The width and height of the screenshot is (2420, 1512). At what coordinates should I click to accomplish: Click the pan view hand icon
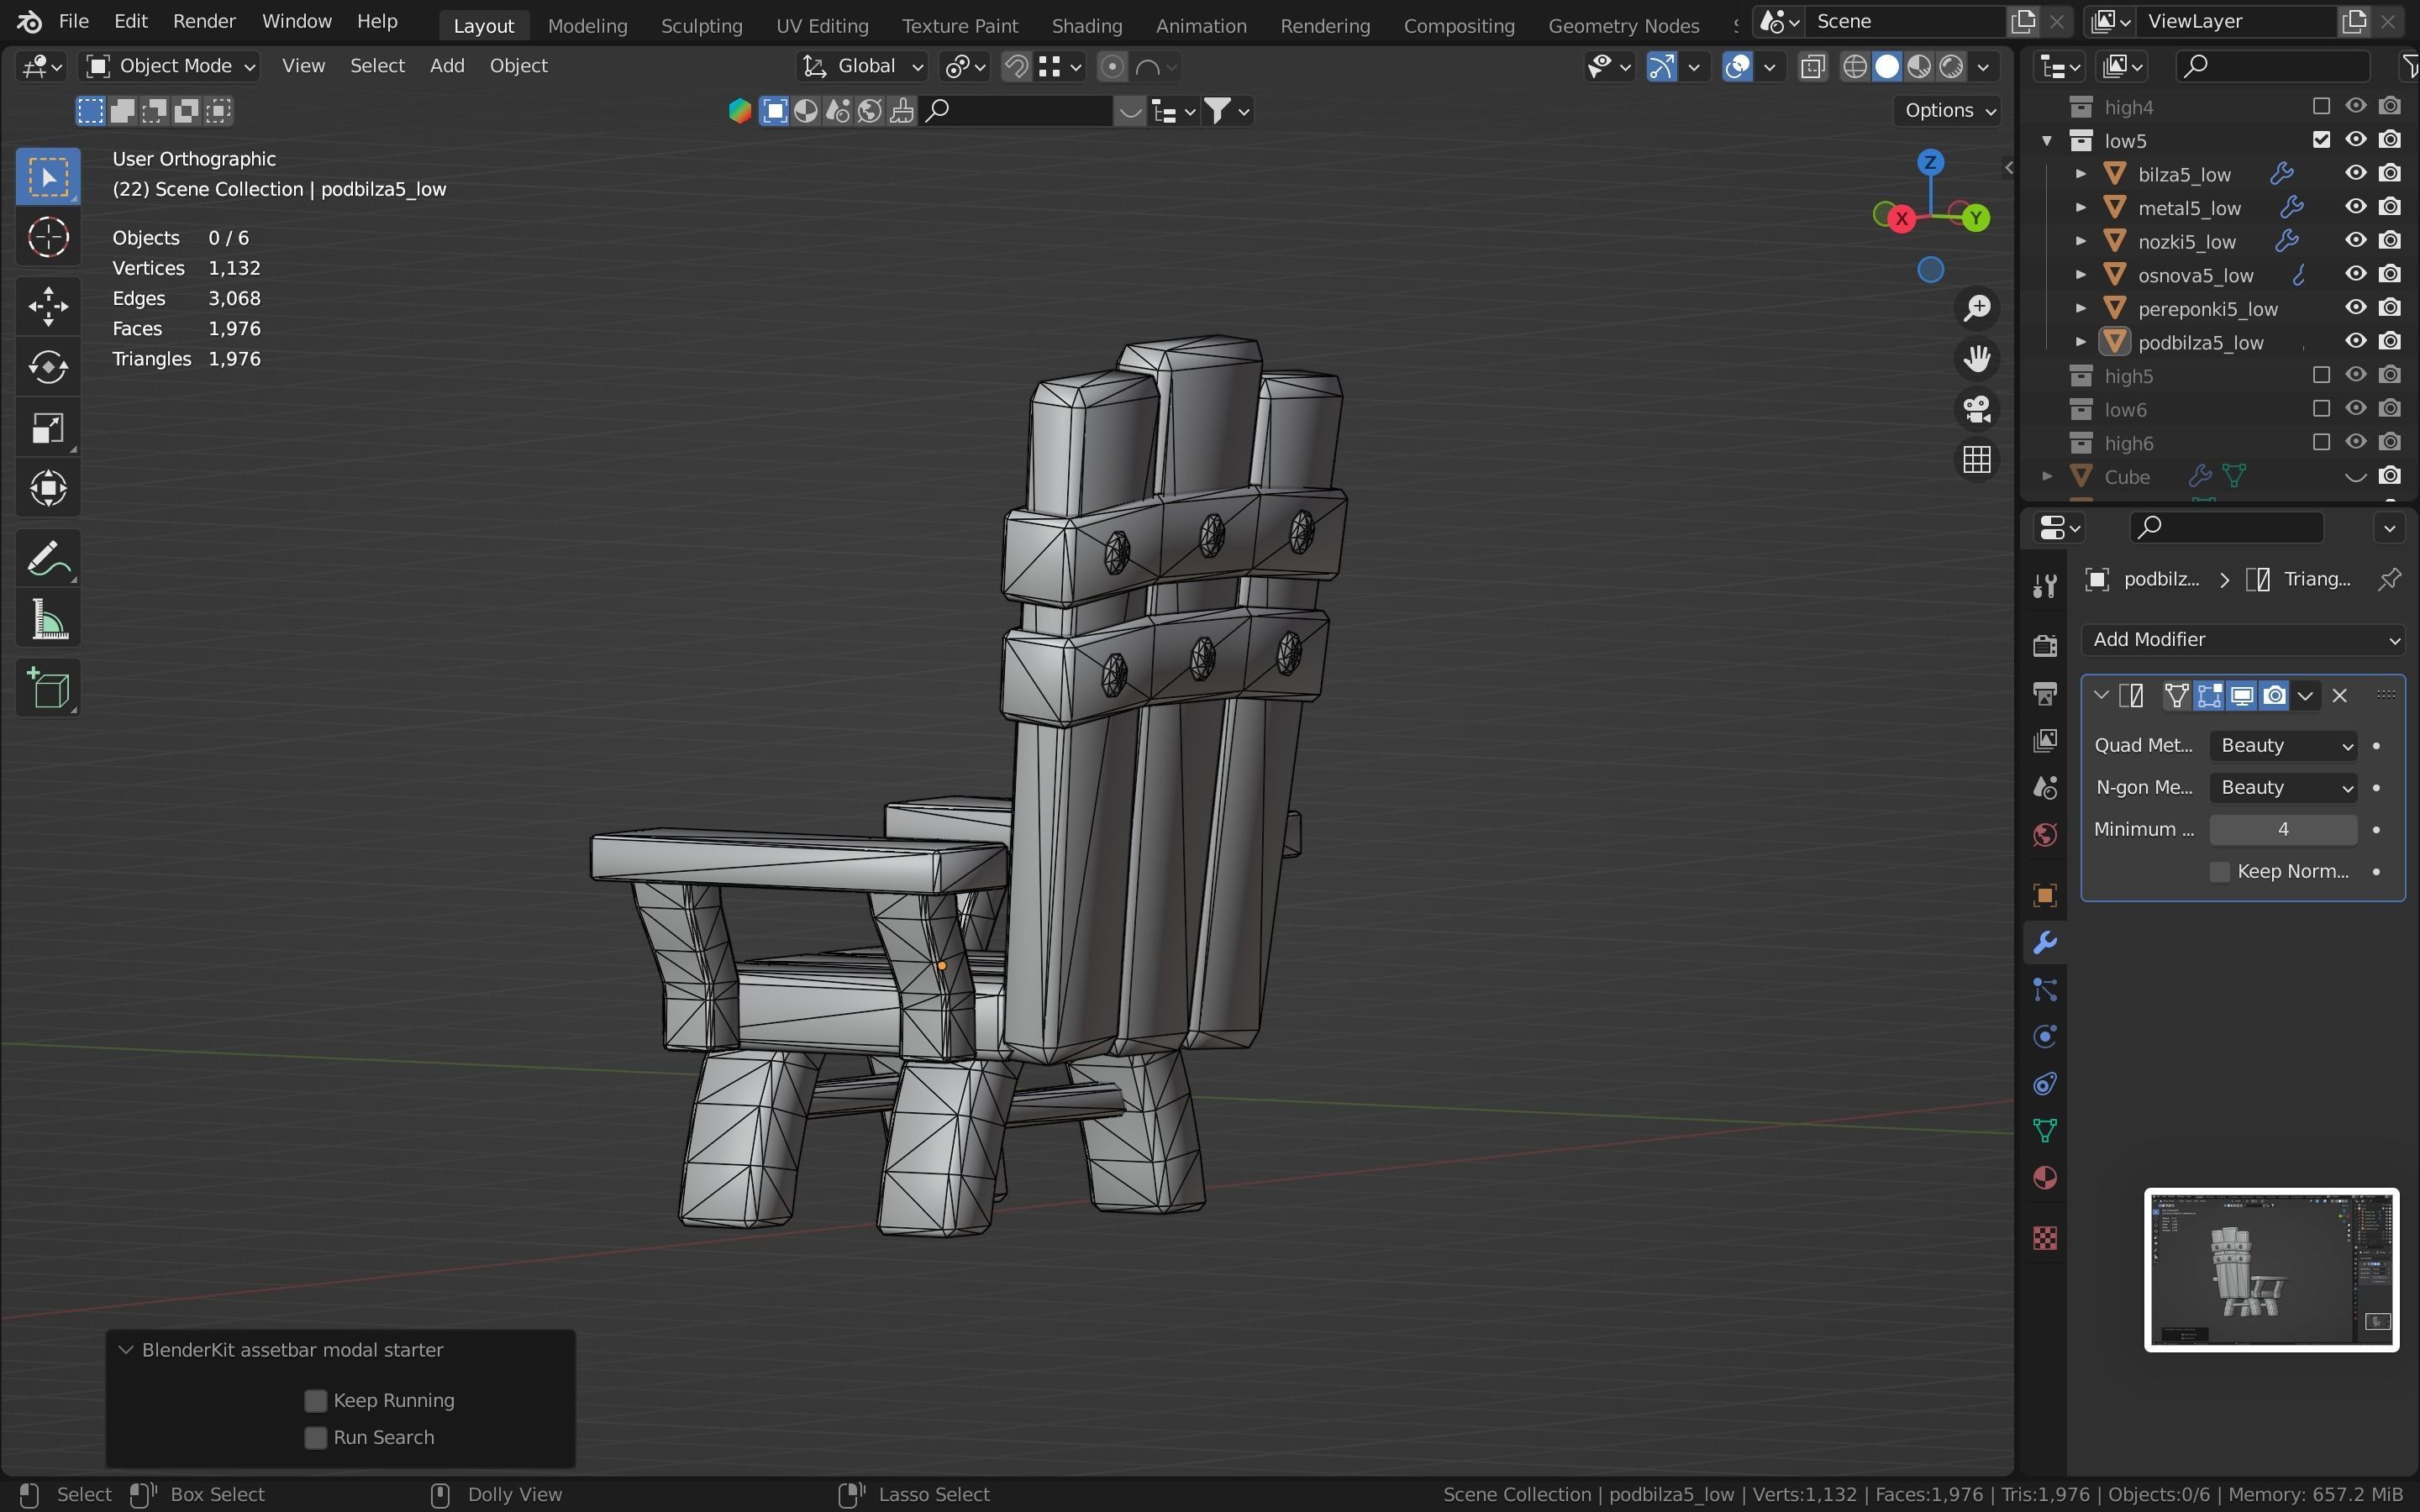pos(1977,358)
